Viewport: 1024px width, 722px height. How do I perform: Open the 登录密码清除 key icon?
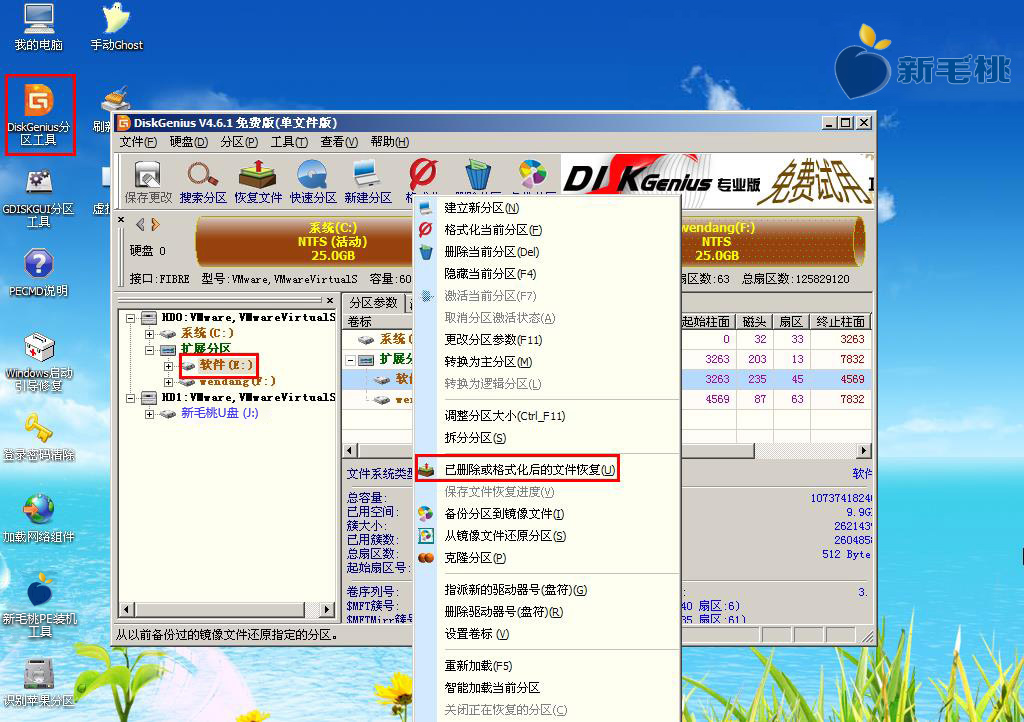coord(39,438)
